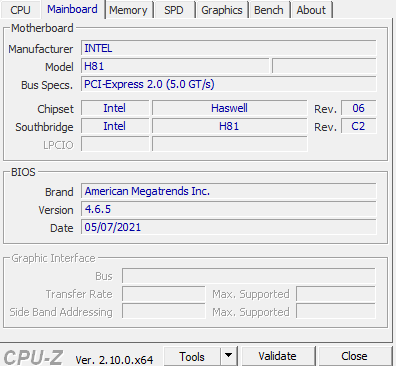Click the Chipset revision 06 field

(x=359, y=108)
